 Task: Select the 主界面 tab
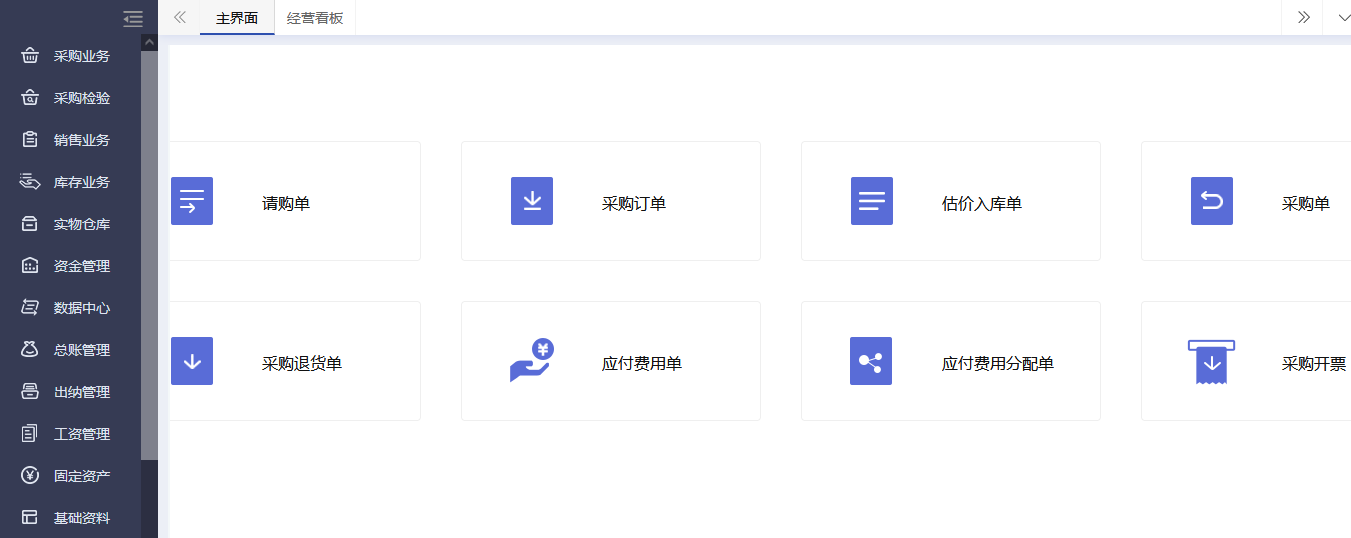(x=237, y=18)
